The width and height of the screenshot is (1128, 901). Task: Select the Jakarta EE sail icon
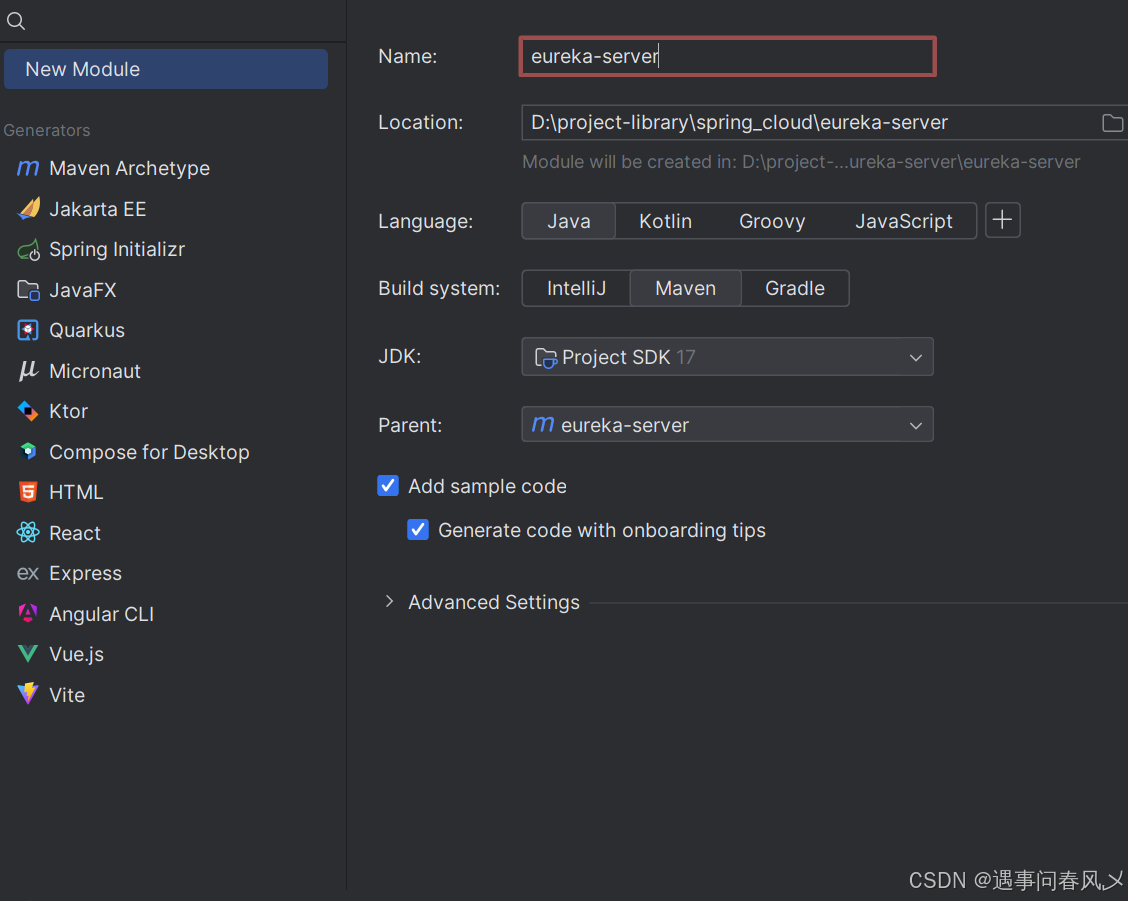[29, 209]
